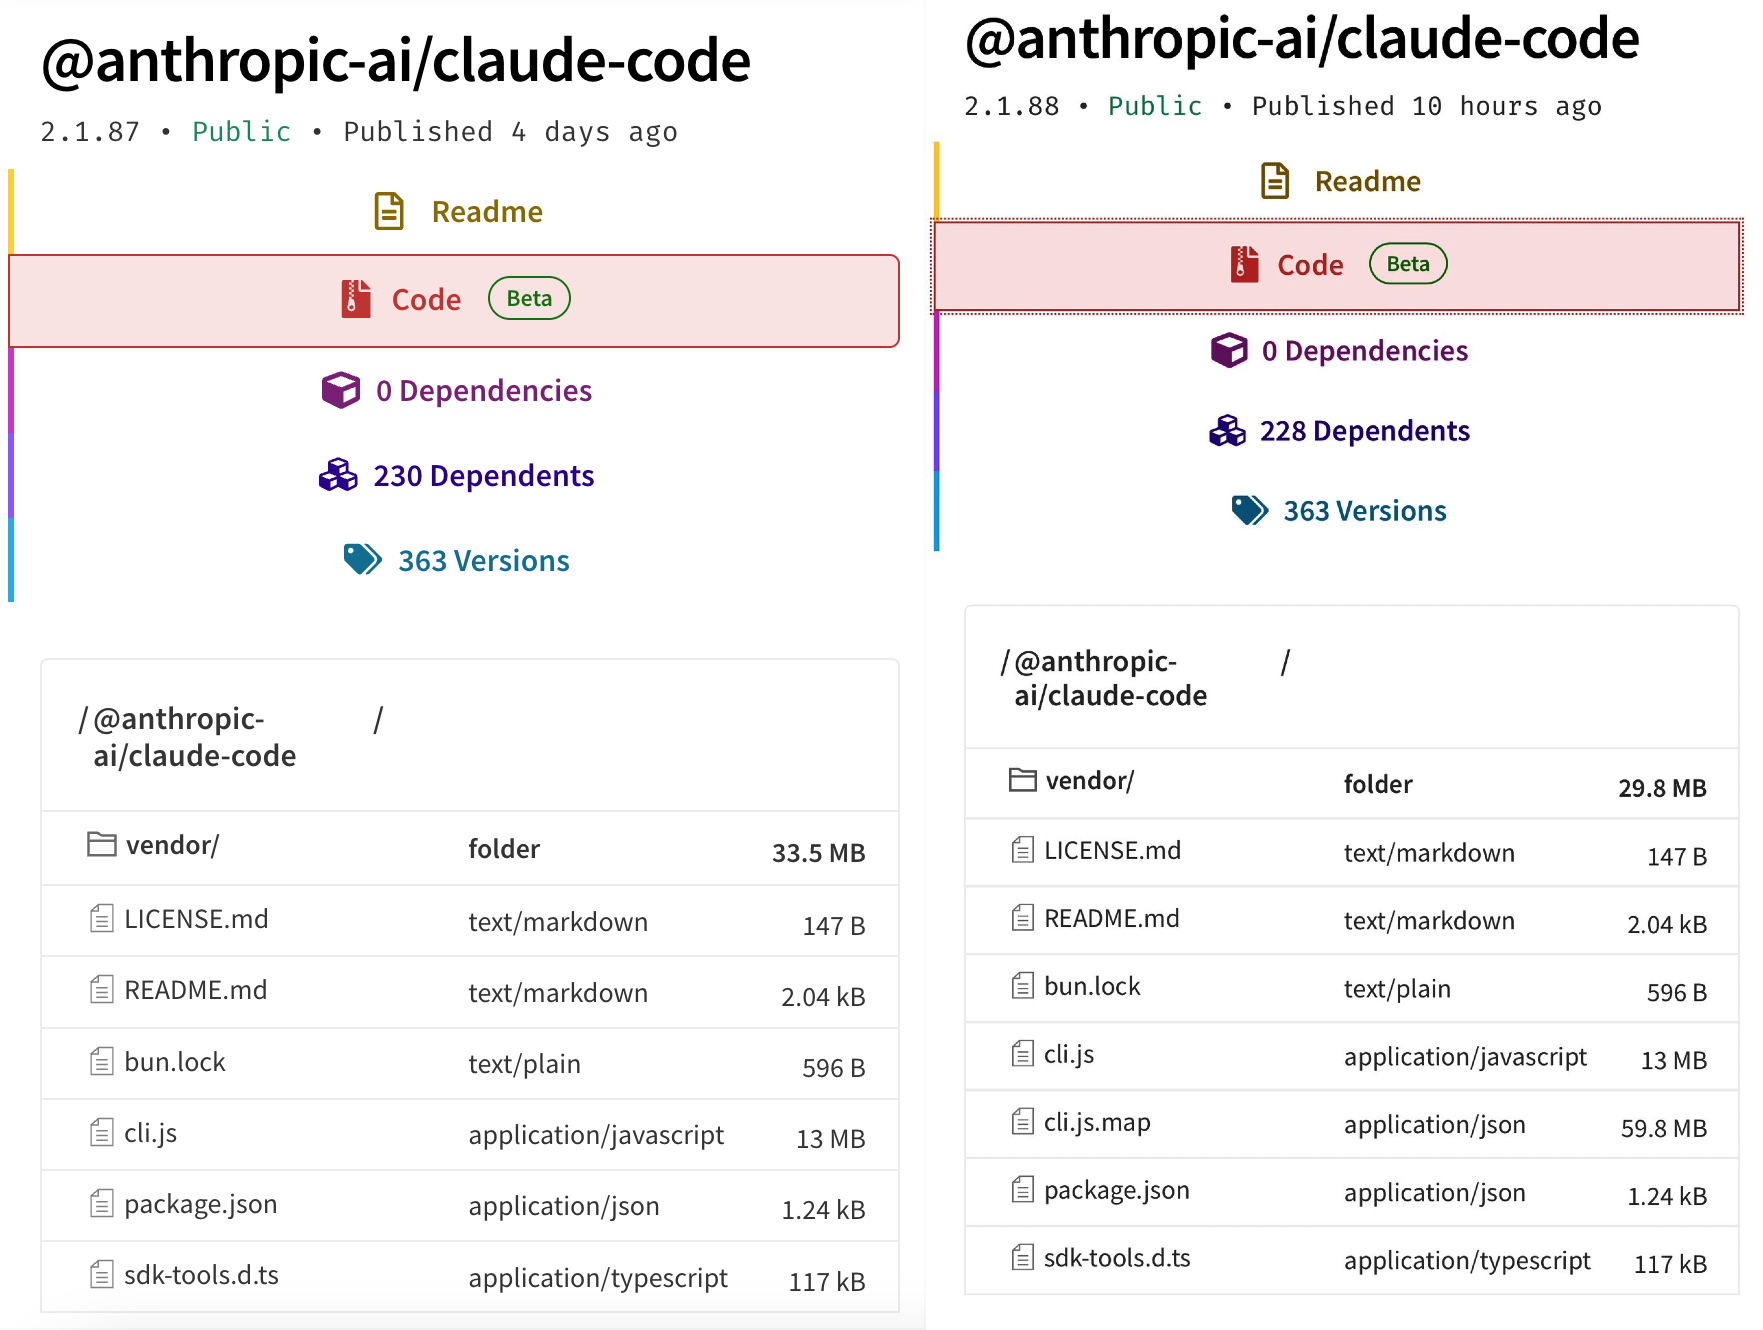Open the cli.js.map file link
Image resolution: width=1763 pixels, height=1330 pixels.
pyautogui.click(x=1097, y=1122)
